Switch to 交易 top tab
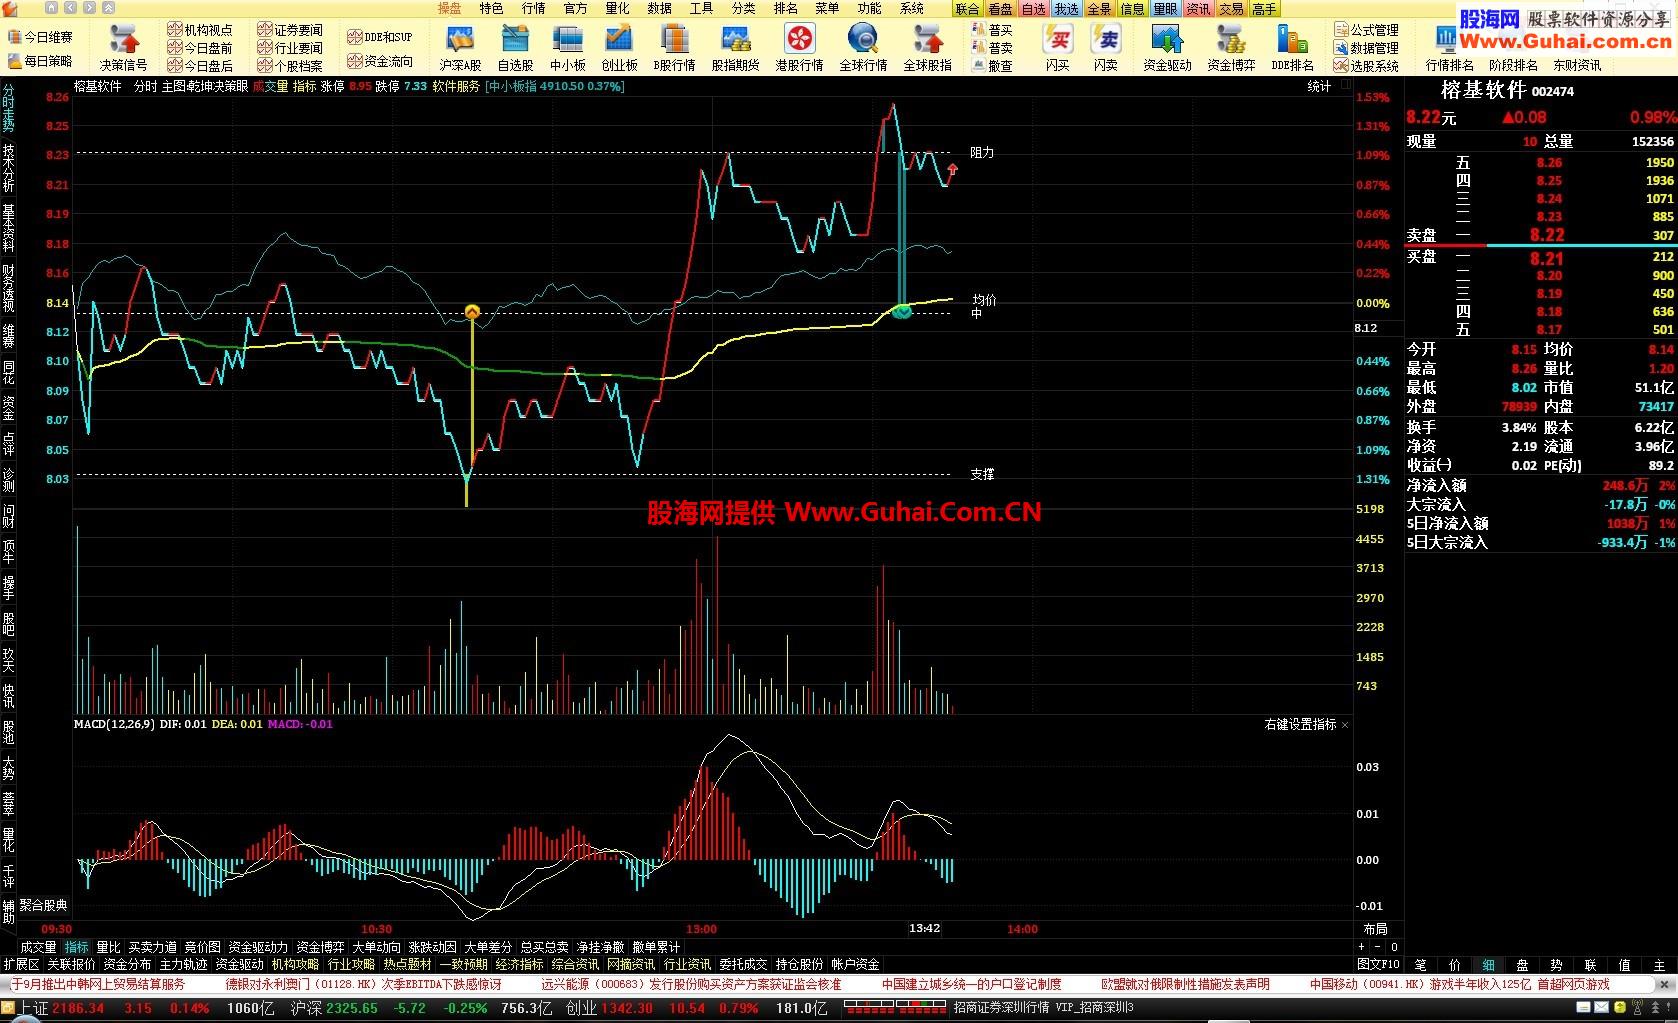This screenshot has height=1023, width=1678. pos(1231,9)
